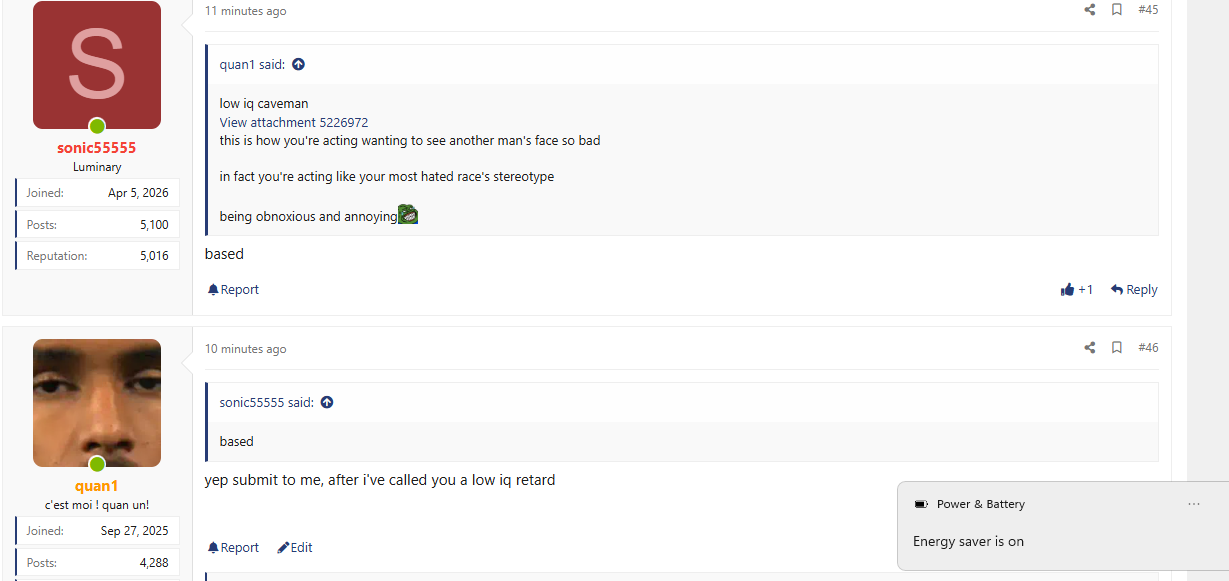Screen dimensions: 1229x581
Task: Share post #45 via share icon
Action: click(x=1090, y=10)
